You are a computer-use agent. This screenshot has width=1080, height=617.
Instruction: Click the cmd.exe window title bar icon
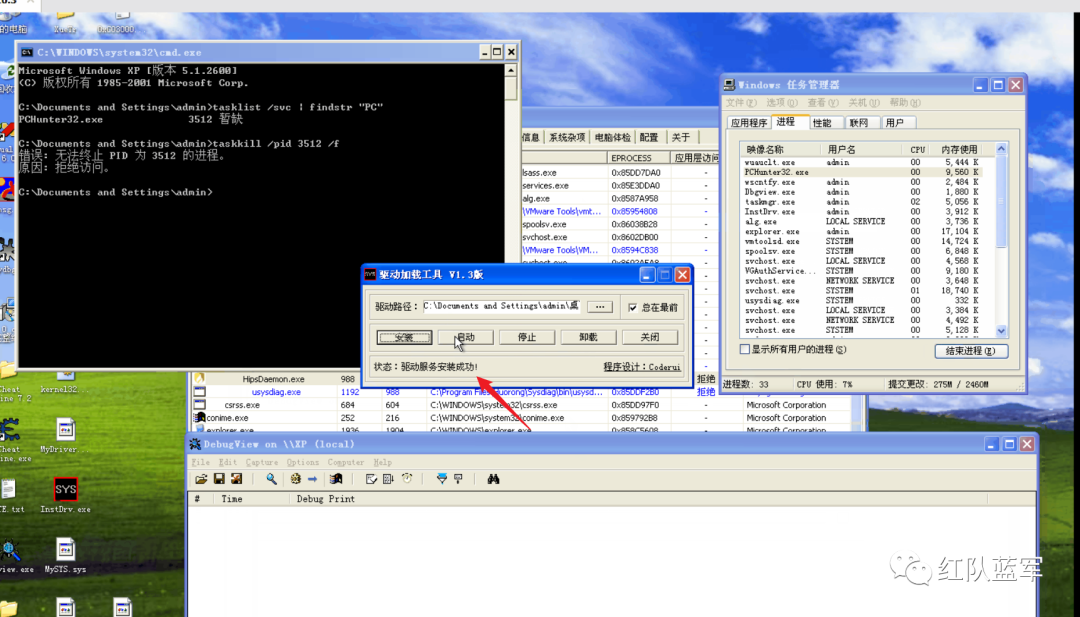tap(26, 52)
